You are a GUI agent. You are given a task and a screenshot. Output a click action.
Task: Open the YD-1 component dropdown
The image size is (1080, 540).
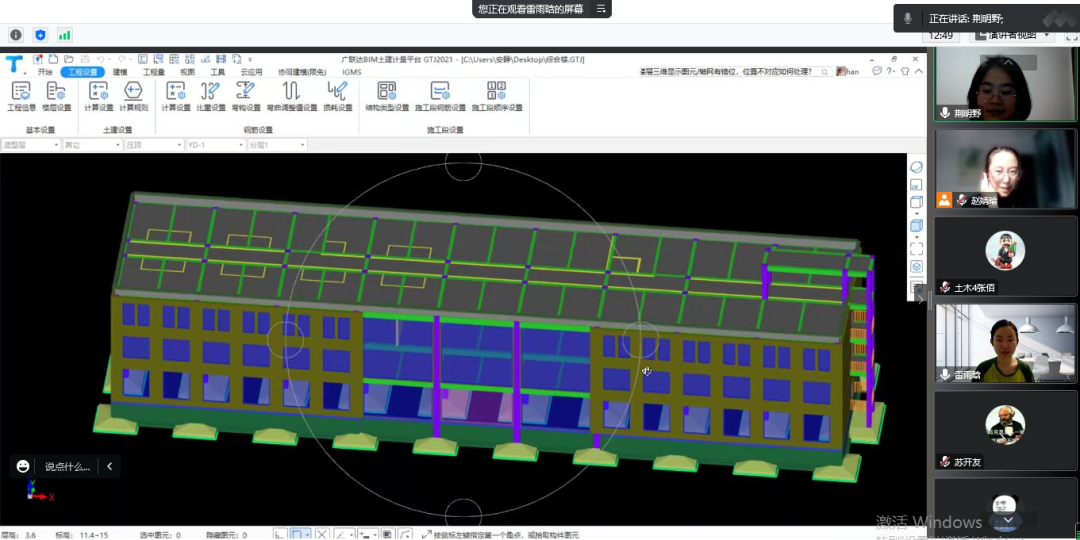coord(214,145)
